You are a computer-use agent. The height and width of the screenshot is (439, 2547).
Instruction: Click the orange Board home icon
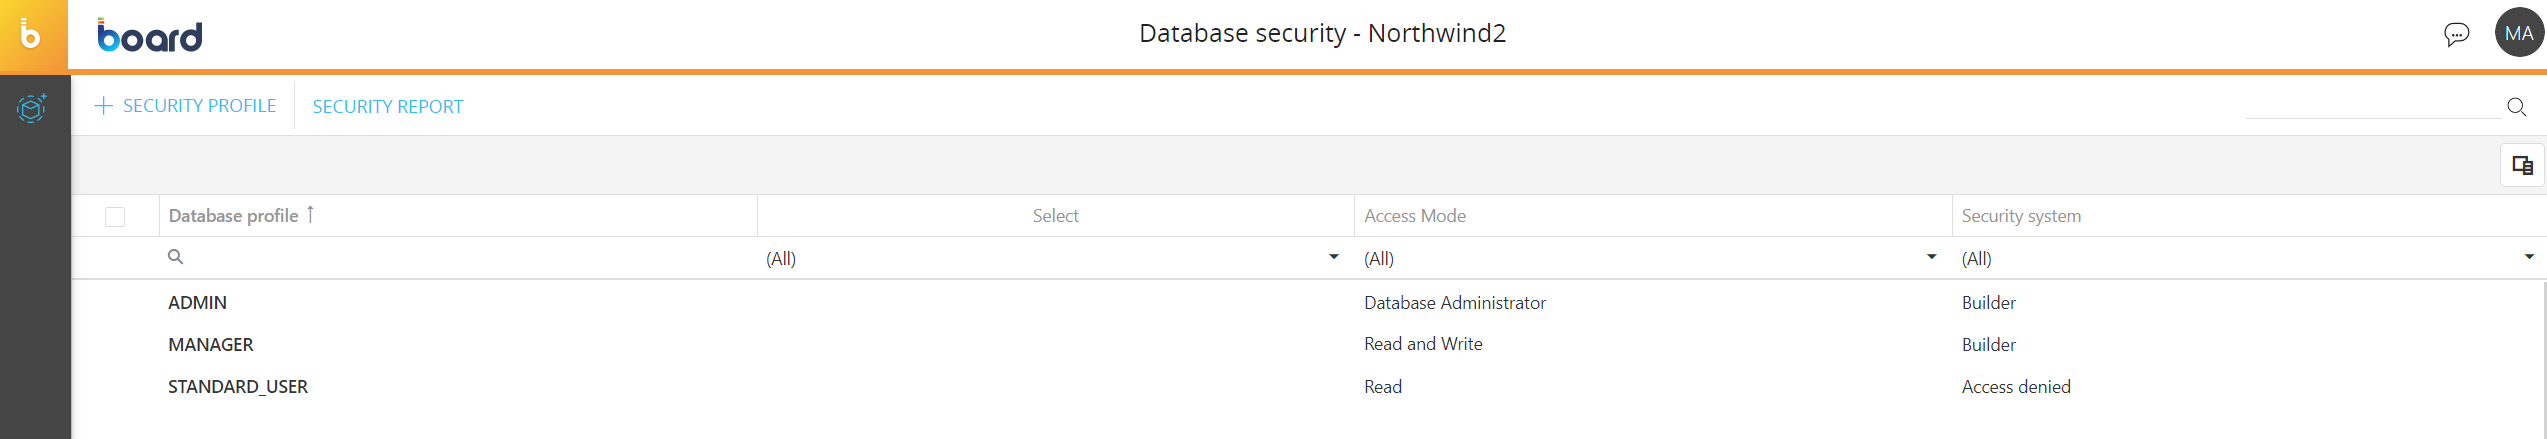(x=33, y=36)
